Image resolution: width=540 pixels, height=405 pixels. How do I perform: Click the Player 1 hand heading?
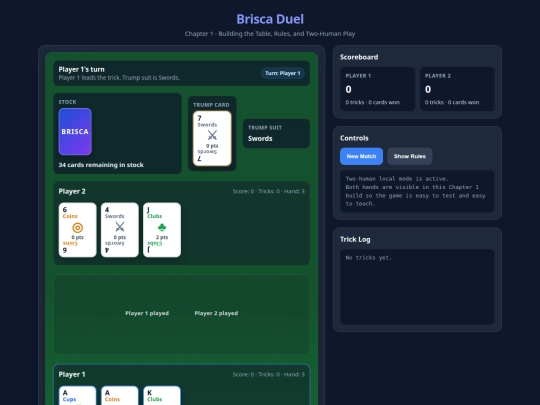click(x=72, y=374)
